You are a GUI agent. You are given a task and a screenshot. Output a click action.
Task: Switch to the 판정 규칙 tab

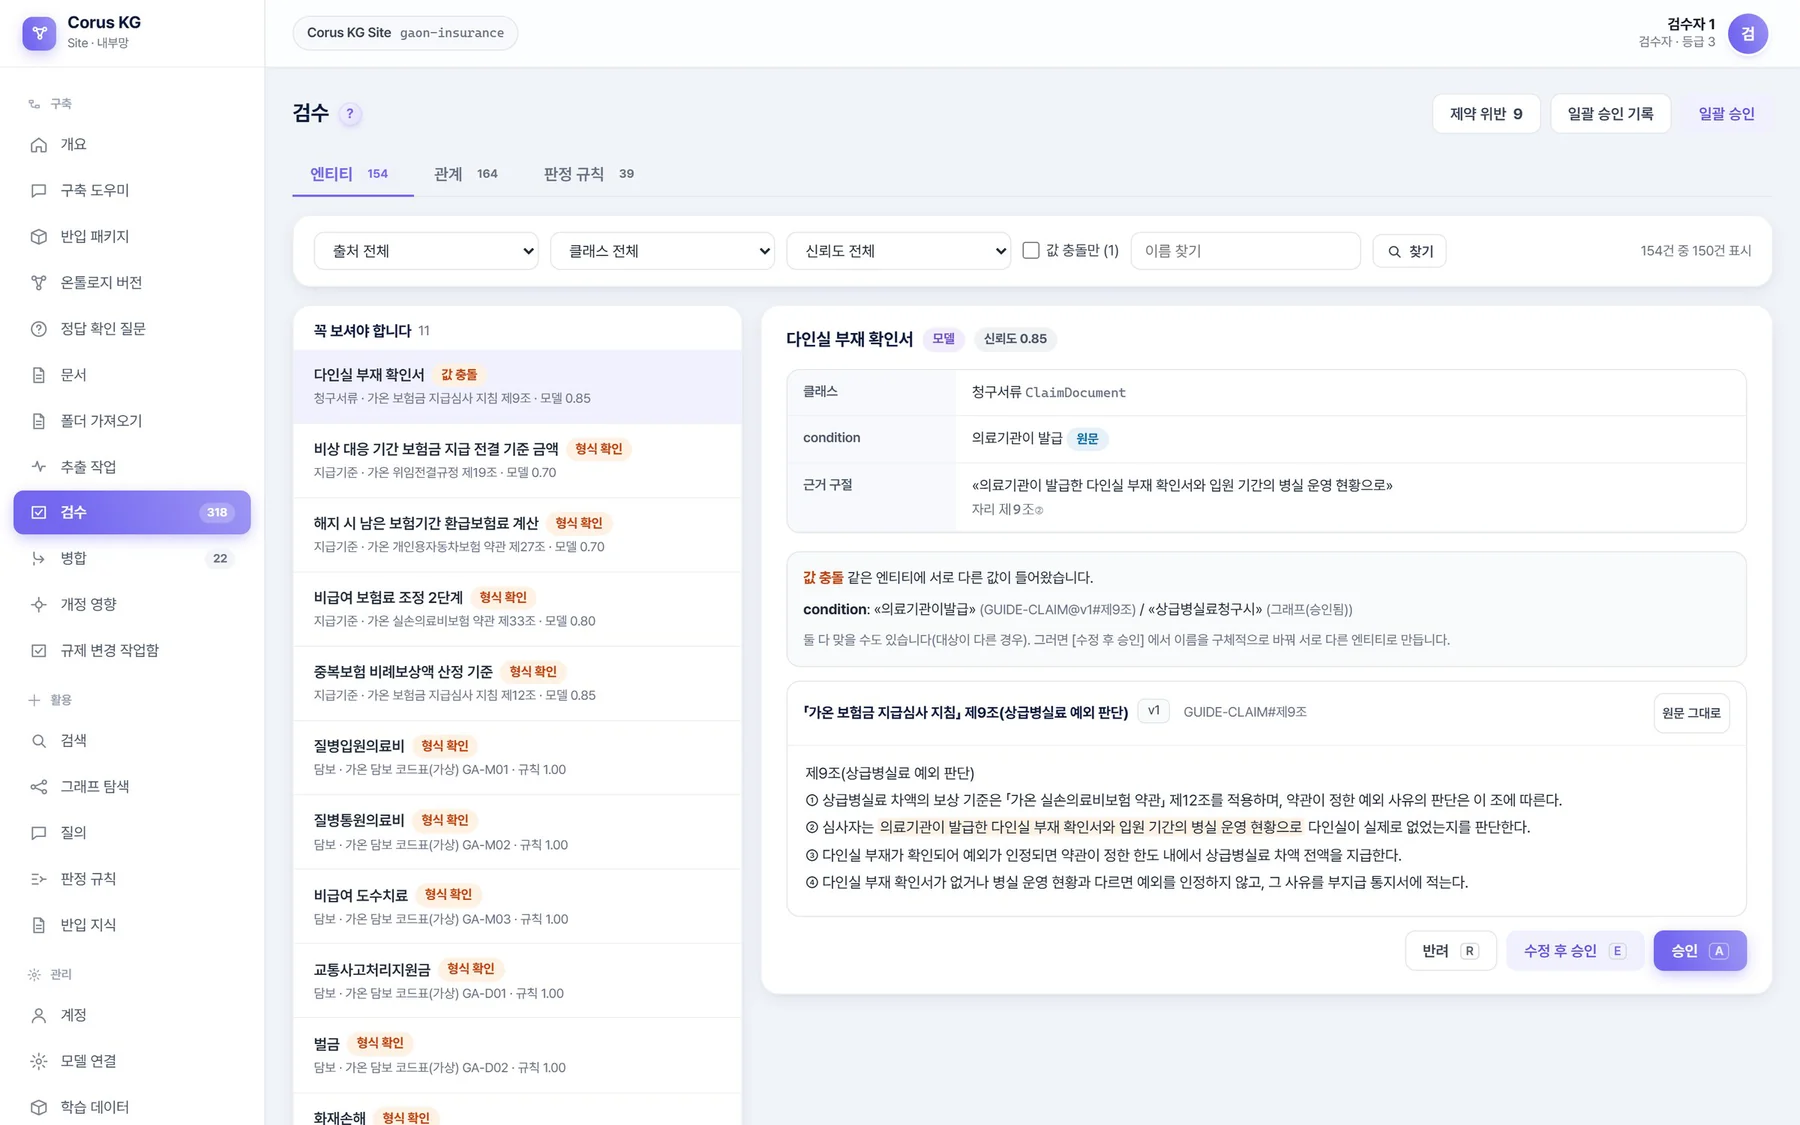point(589,174)
